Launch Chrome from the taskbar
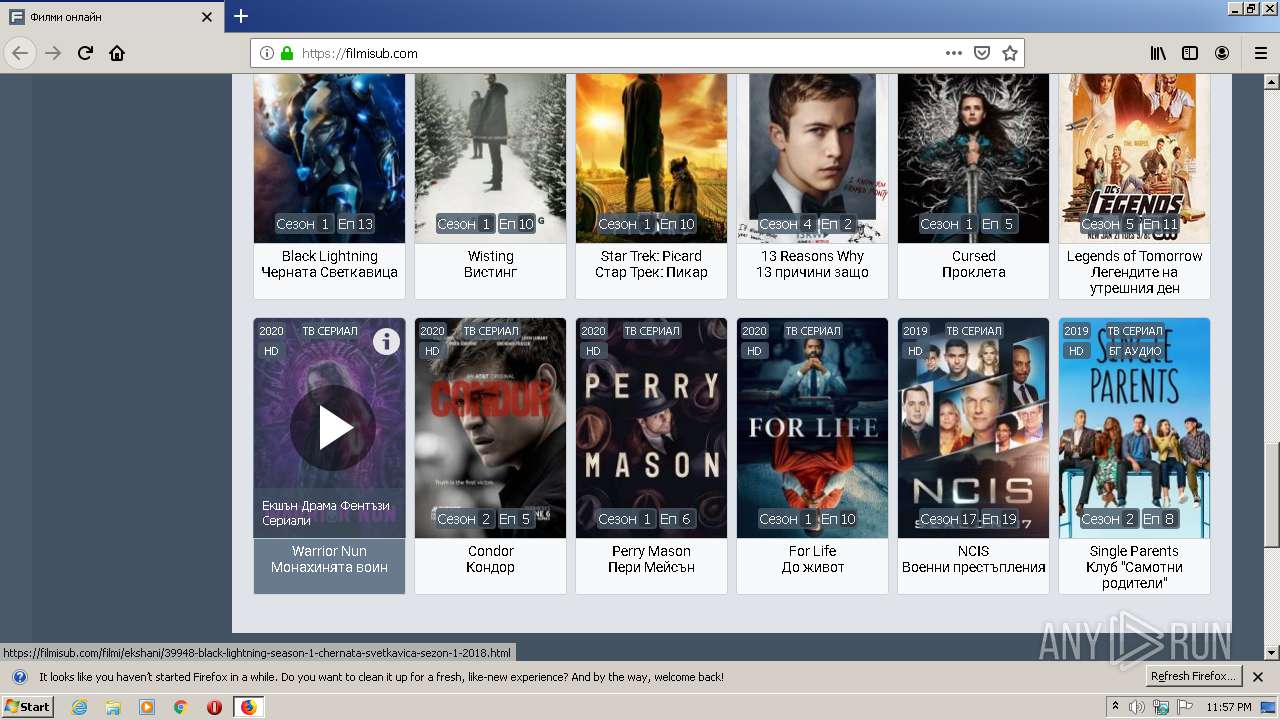1280x720 pixels. (180, 707)
